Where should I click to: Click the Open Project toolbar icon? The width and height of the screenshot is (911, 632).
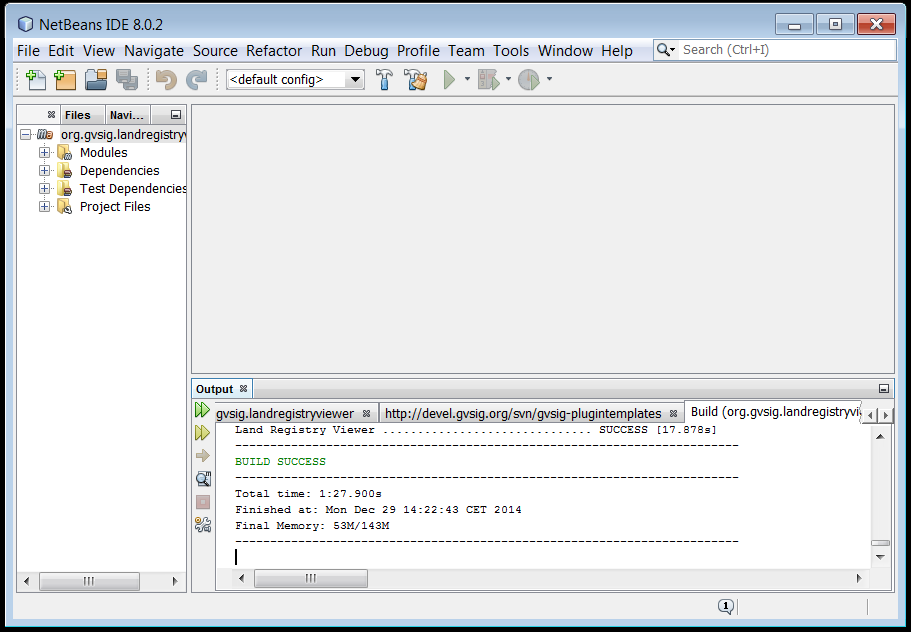(x=96, y=80)
